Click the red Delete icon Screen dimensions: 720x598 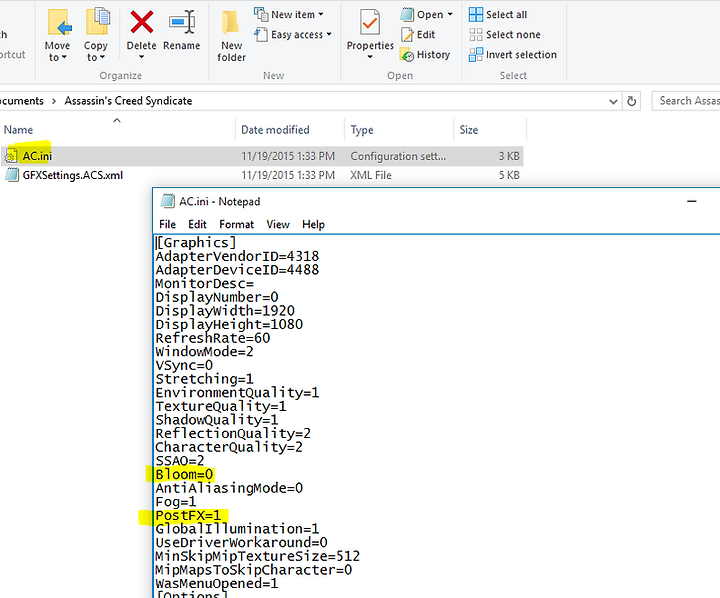click(x=142, y=22)
